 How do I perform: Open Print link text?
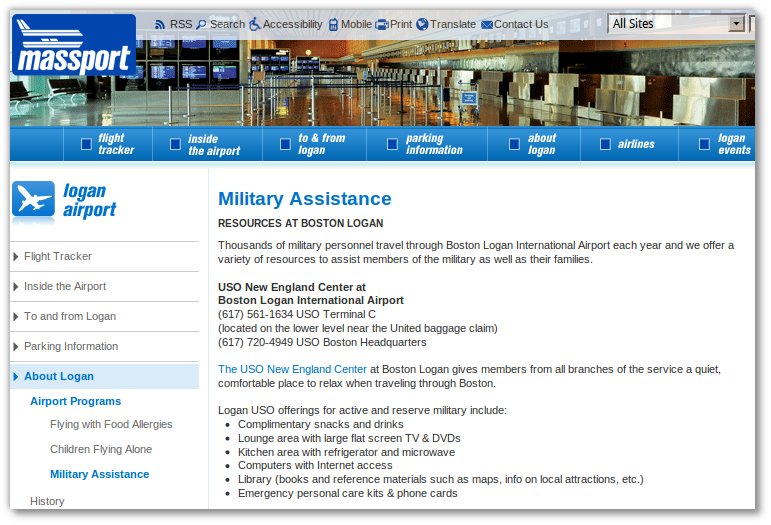[401, 24]
